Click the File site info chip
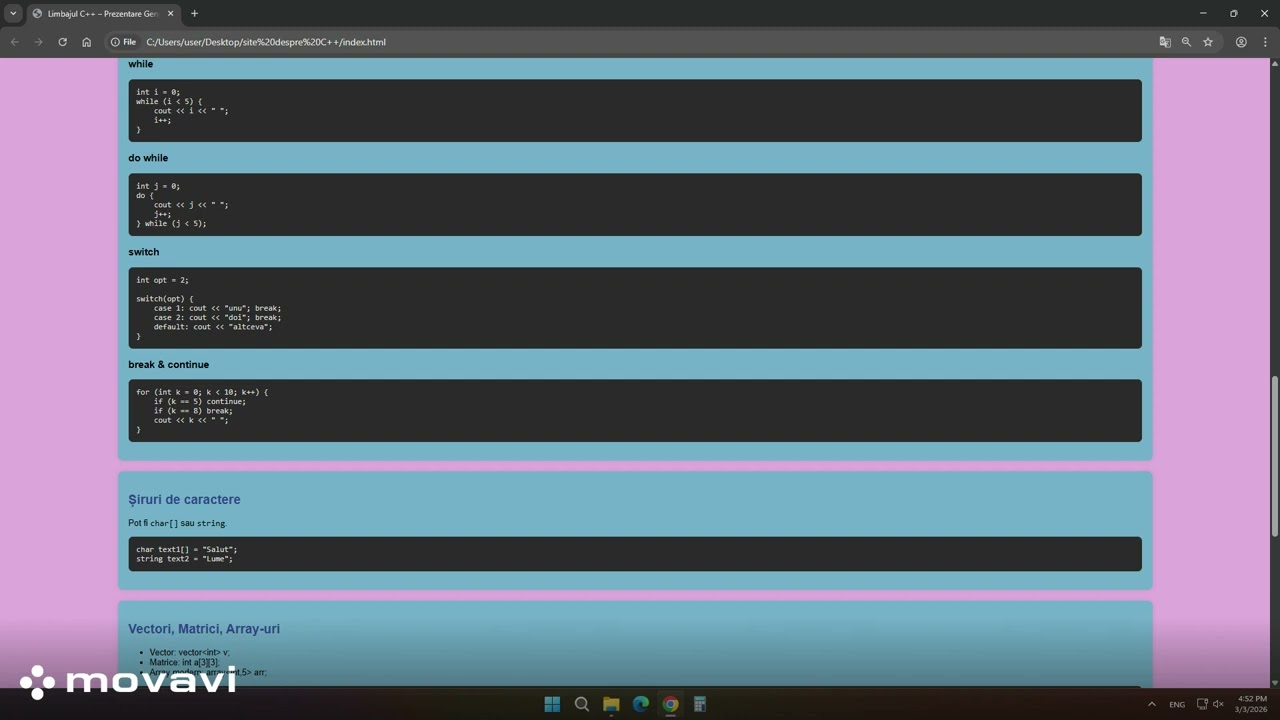 123,42
